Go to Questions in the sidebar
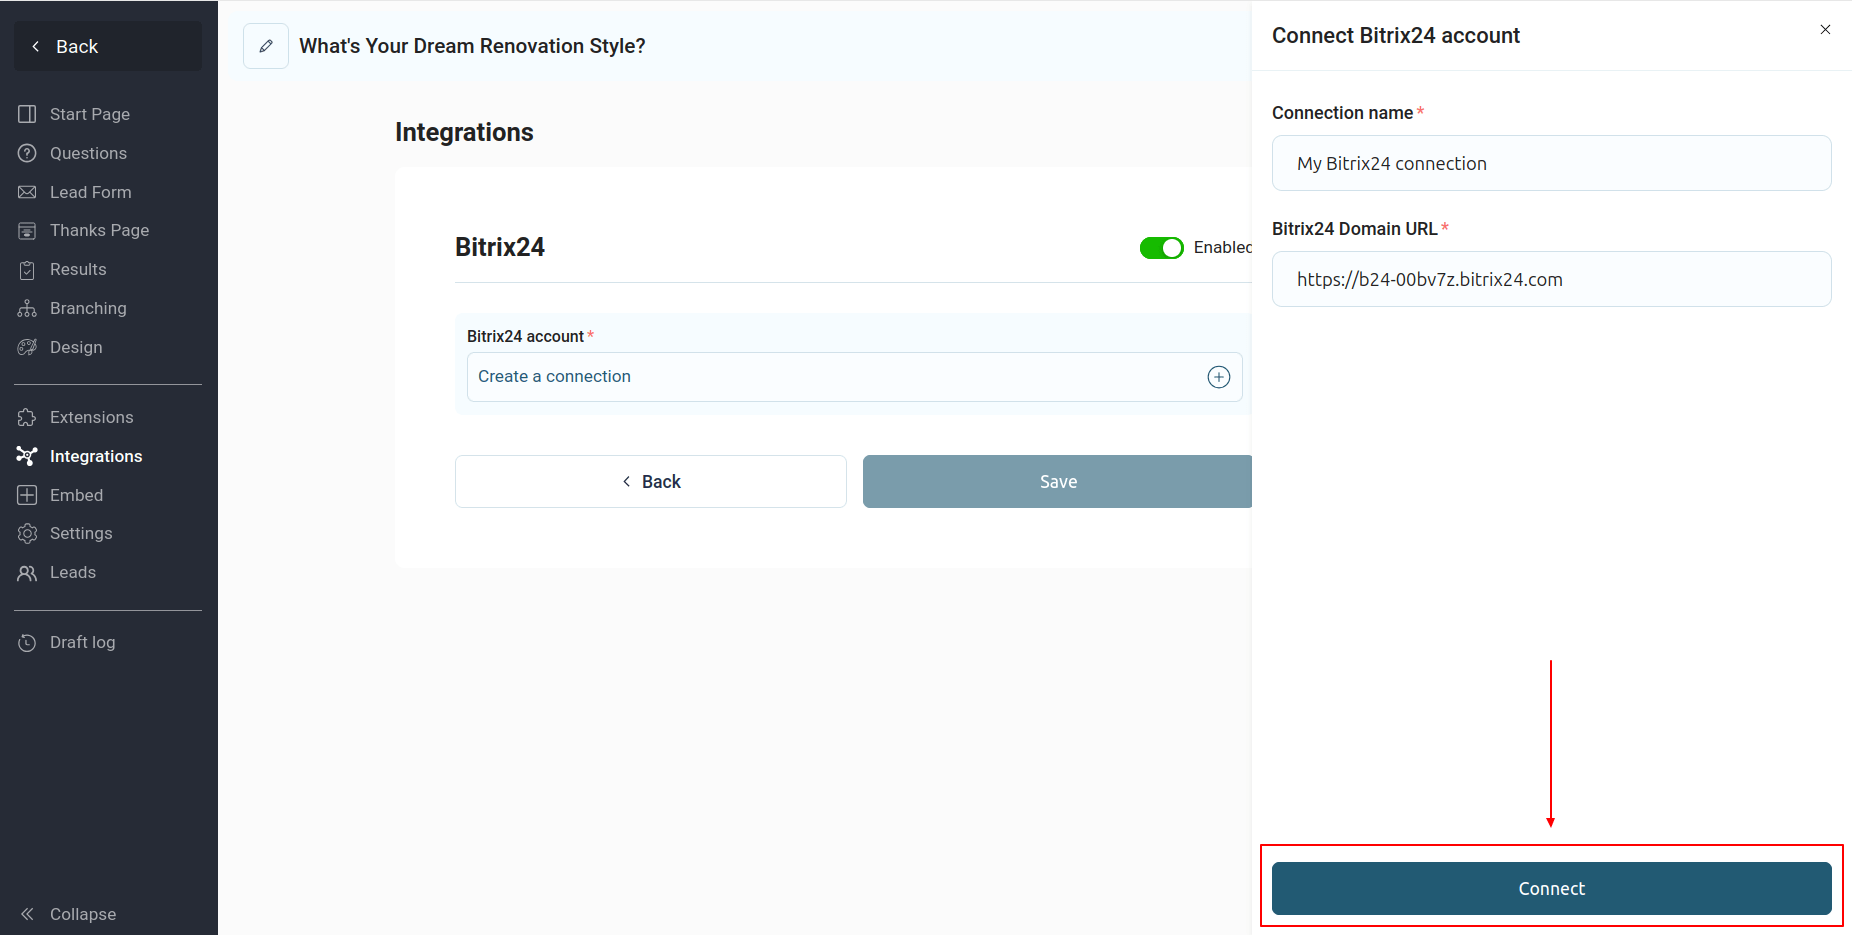This screenshot has width=1852, height=935. click(88, 153)
